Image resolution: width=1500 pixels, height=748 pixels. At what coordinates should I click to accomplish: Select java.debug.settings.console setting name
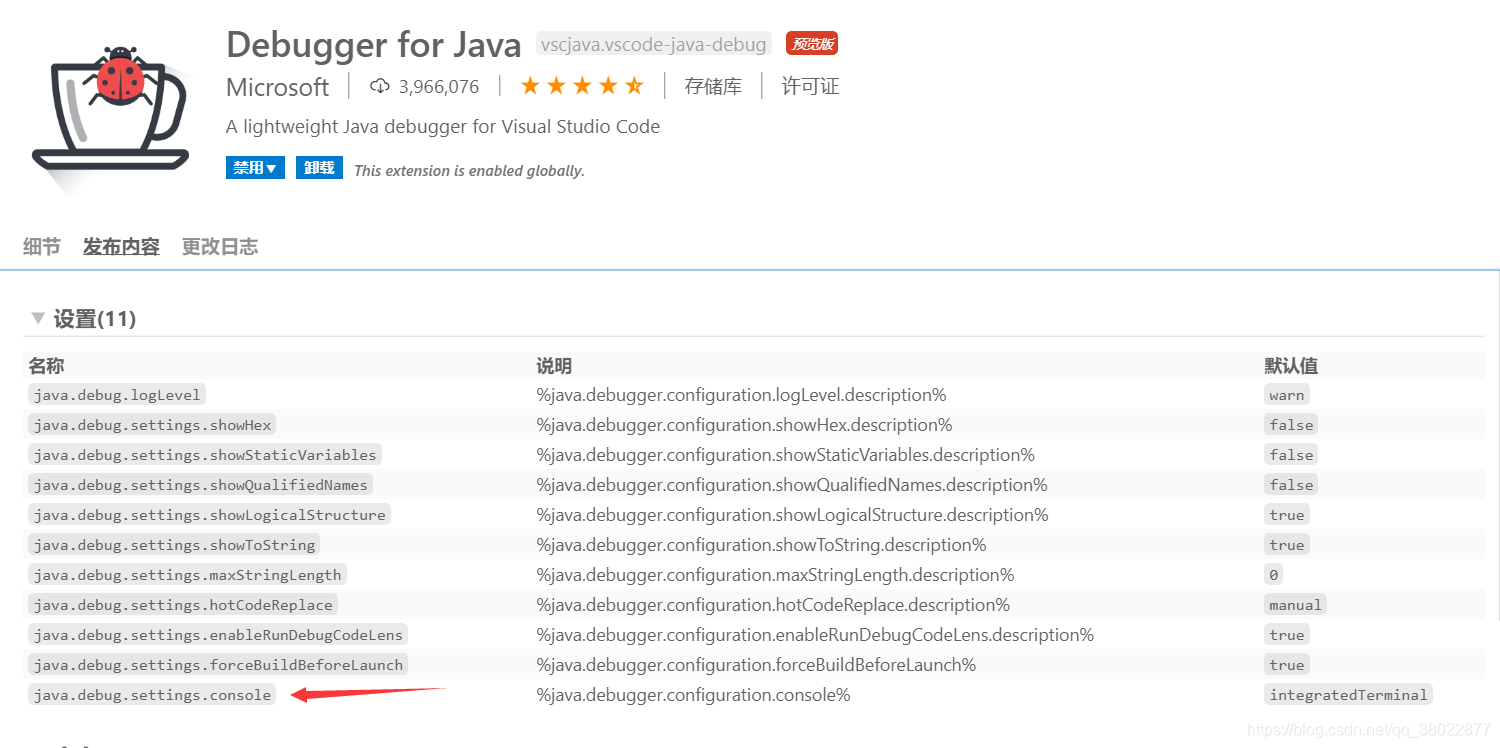(x=152, y=695)
